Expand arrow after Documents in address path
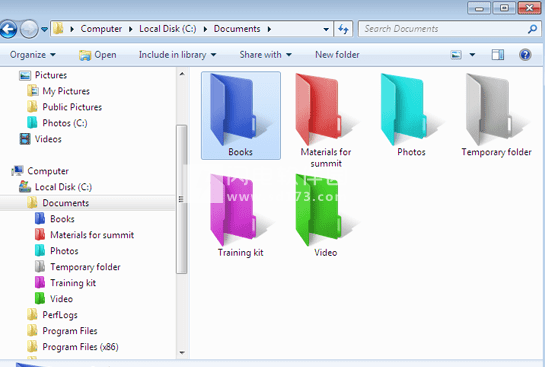 click(269, 29)
